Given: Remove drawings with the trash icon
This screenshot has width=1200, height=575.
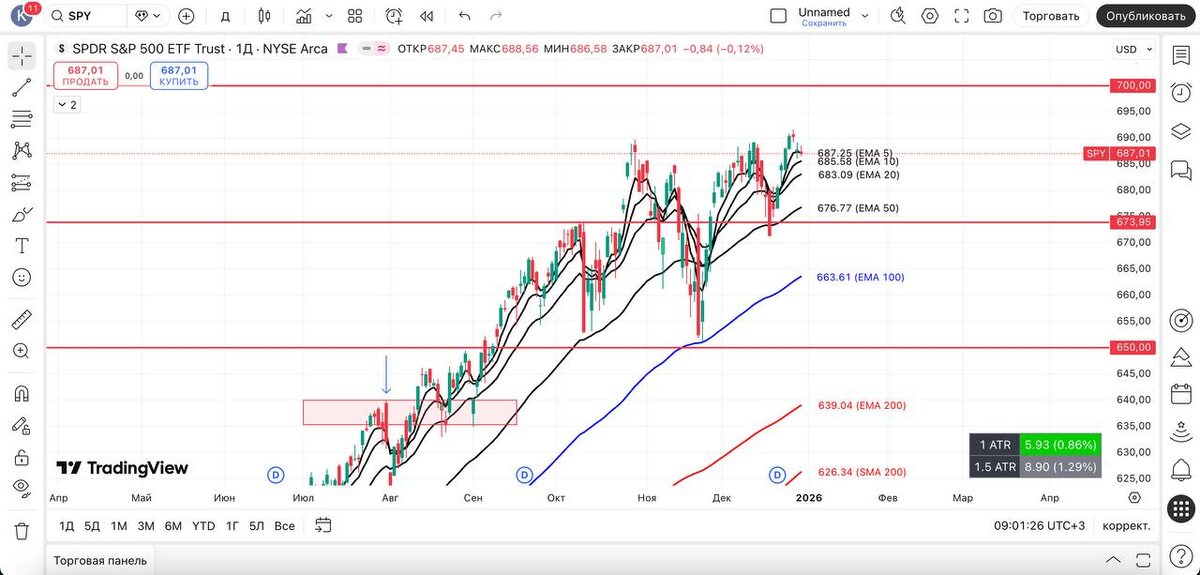Looking at the screenshot, I should (x=22, y=531).
